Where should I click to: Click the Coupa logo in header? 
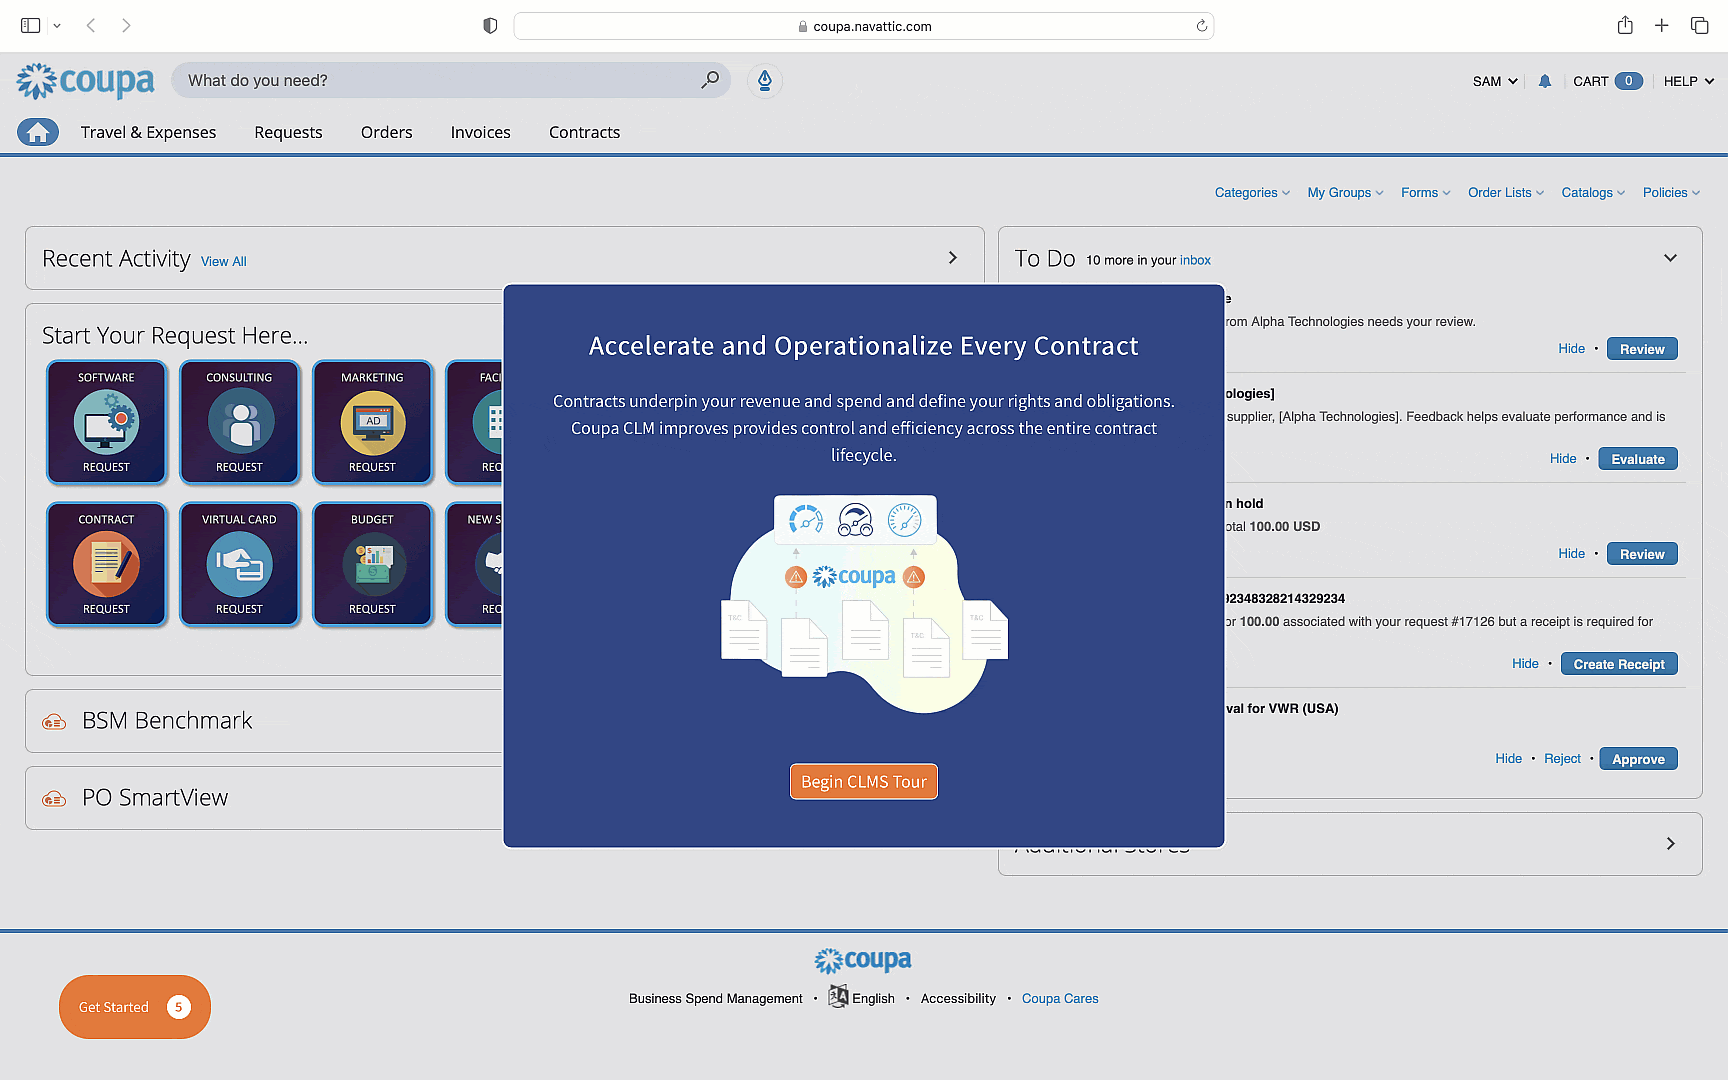86,81
